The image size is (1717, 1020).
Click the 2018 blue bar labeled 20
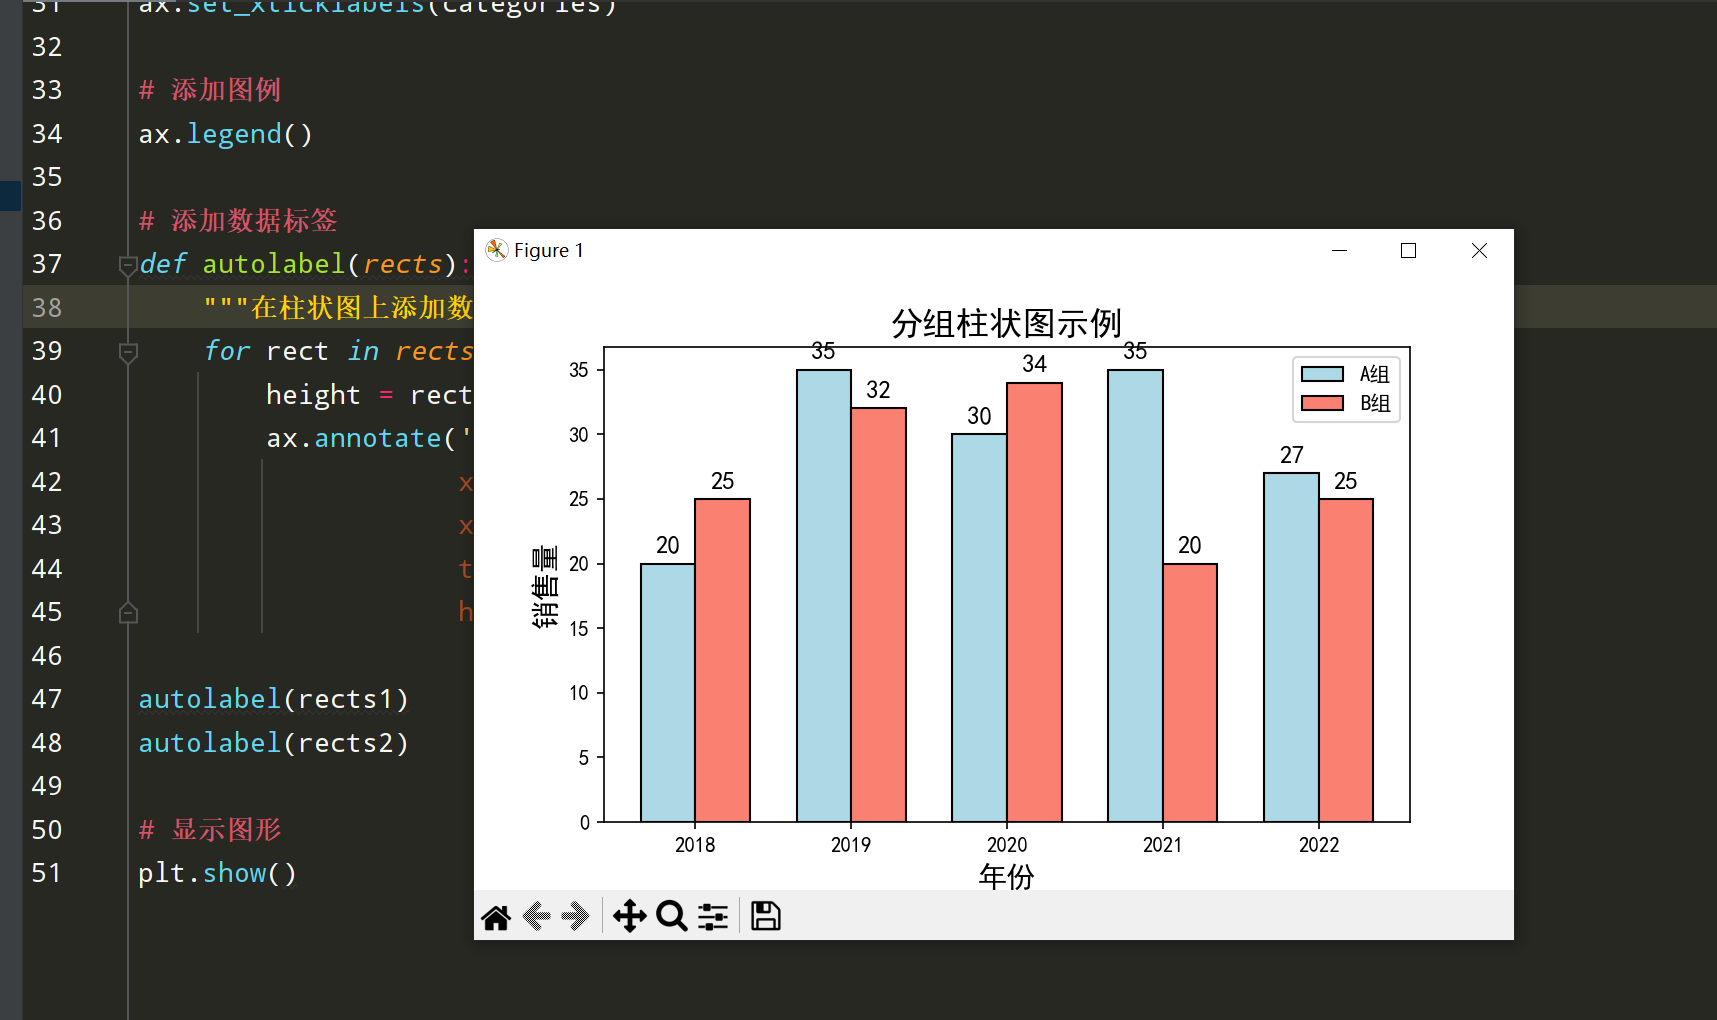tap(668, 693)
